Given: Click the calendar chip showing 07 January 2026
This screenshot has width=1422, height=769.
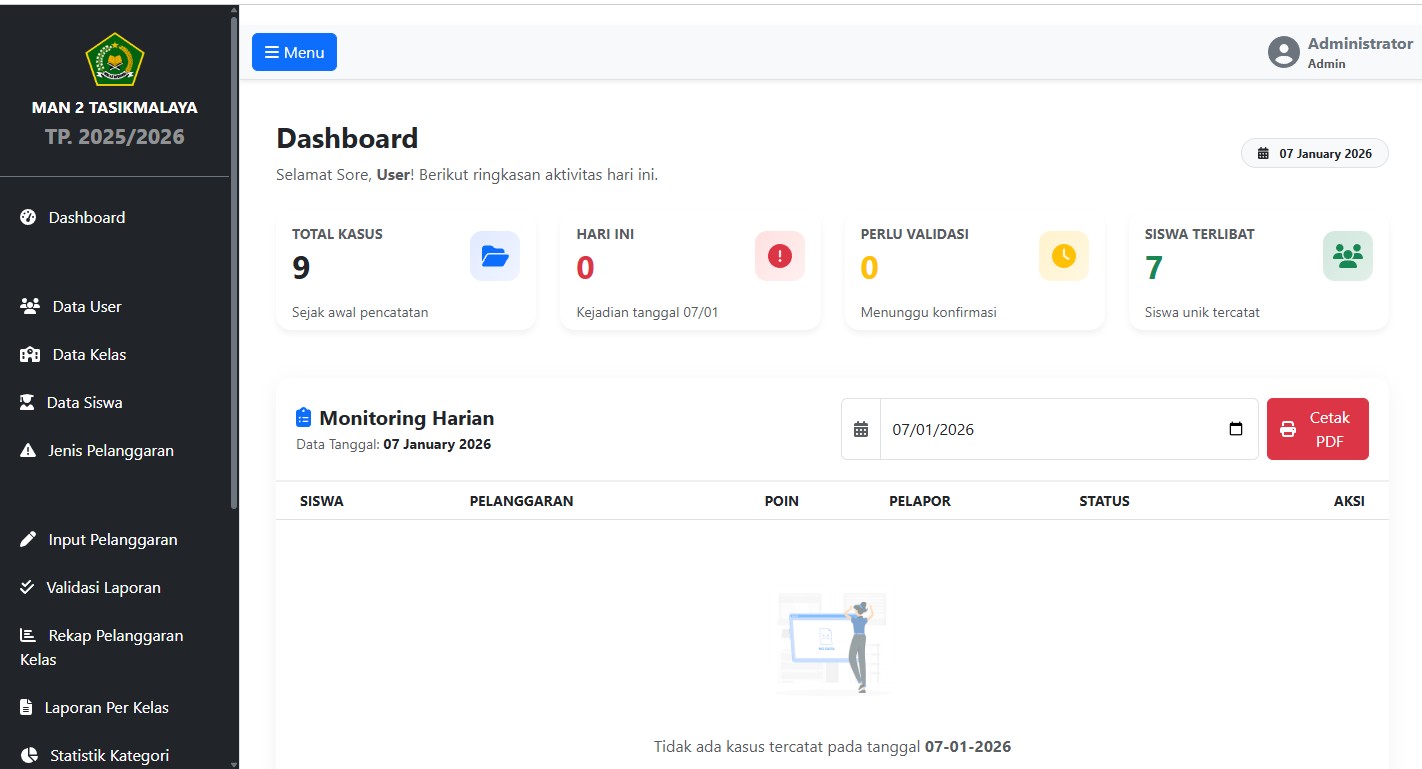Looking at the screenshot, I should click(1314, 153).
